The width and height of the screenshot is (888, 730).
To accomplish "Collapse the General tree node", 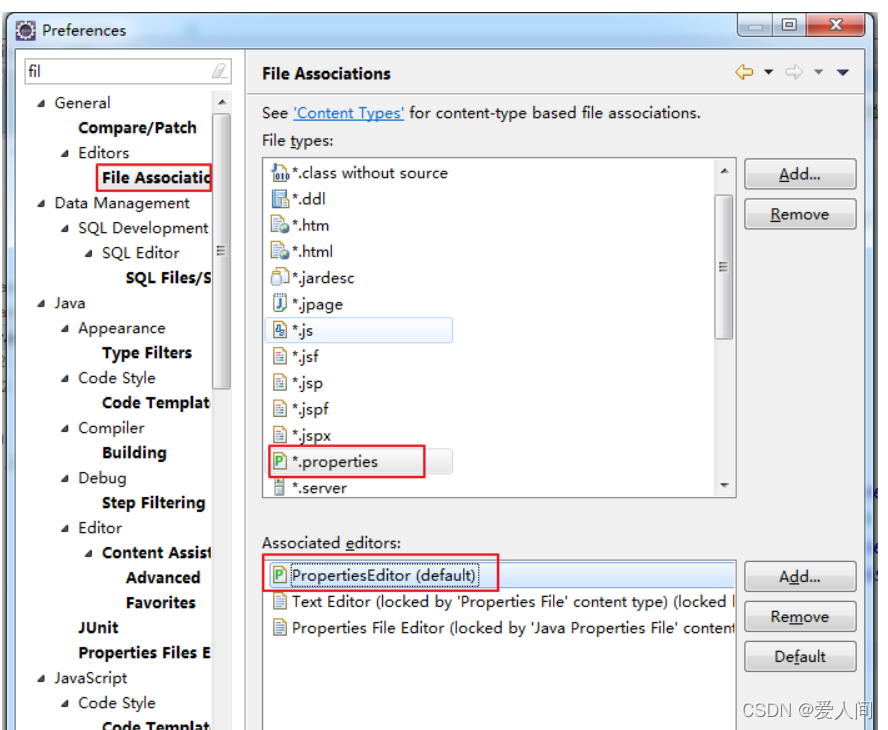I will click(41, 103).
